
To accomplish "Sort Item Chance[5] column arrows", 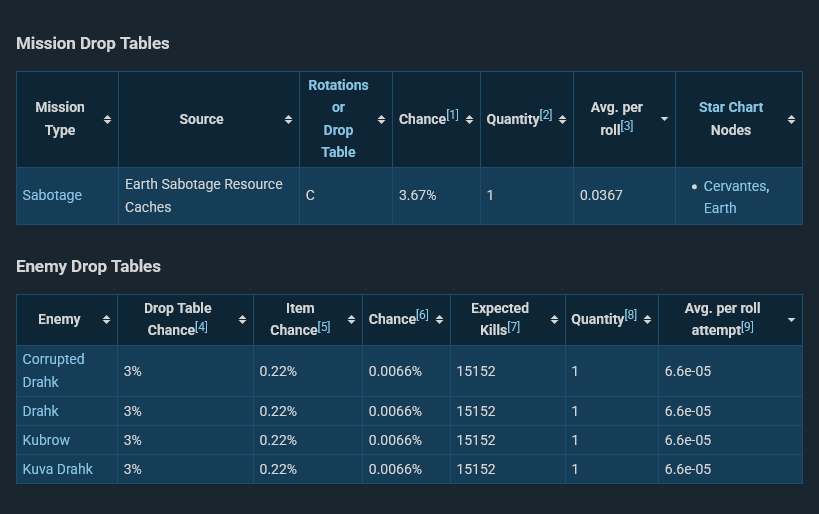I will pyautogui.click(x=351, y=319).
